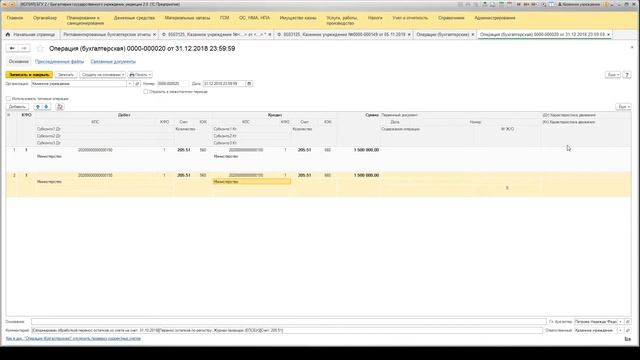Open the responsible person record via open icon
Viewport: 640px width, 360px height.
pyautogui.click(x=628, y=330)
